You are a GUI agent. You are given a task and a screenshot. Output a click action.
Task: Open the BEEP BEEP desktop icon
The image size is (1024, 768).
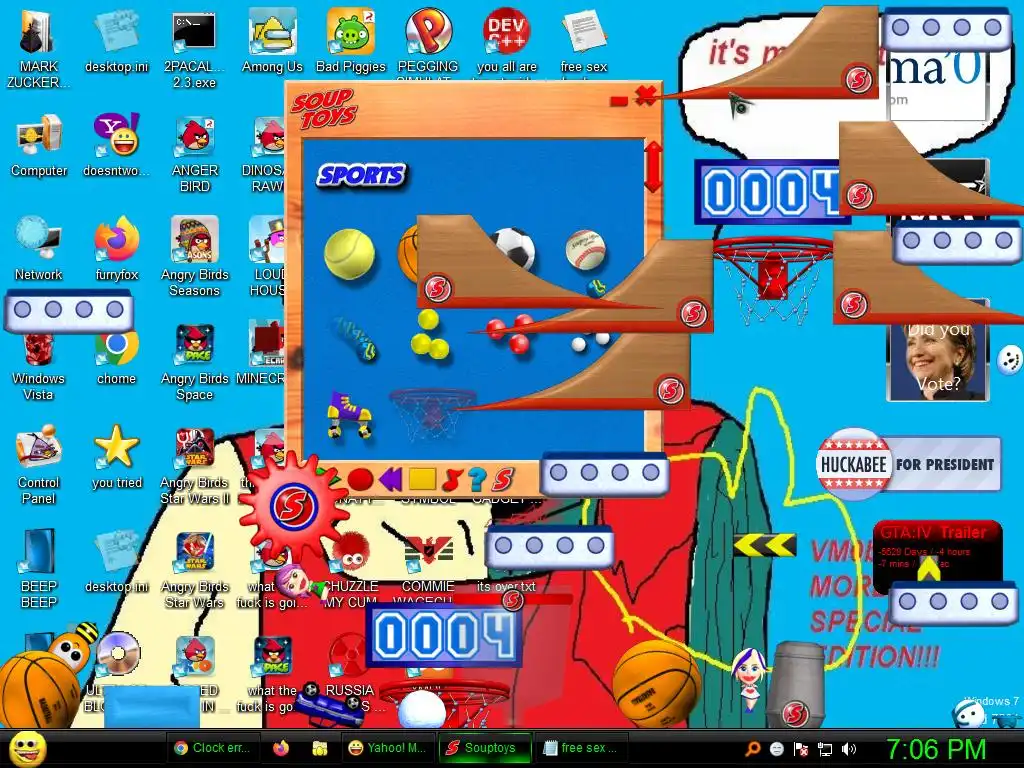pos(39,568)
